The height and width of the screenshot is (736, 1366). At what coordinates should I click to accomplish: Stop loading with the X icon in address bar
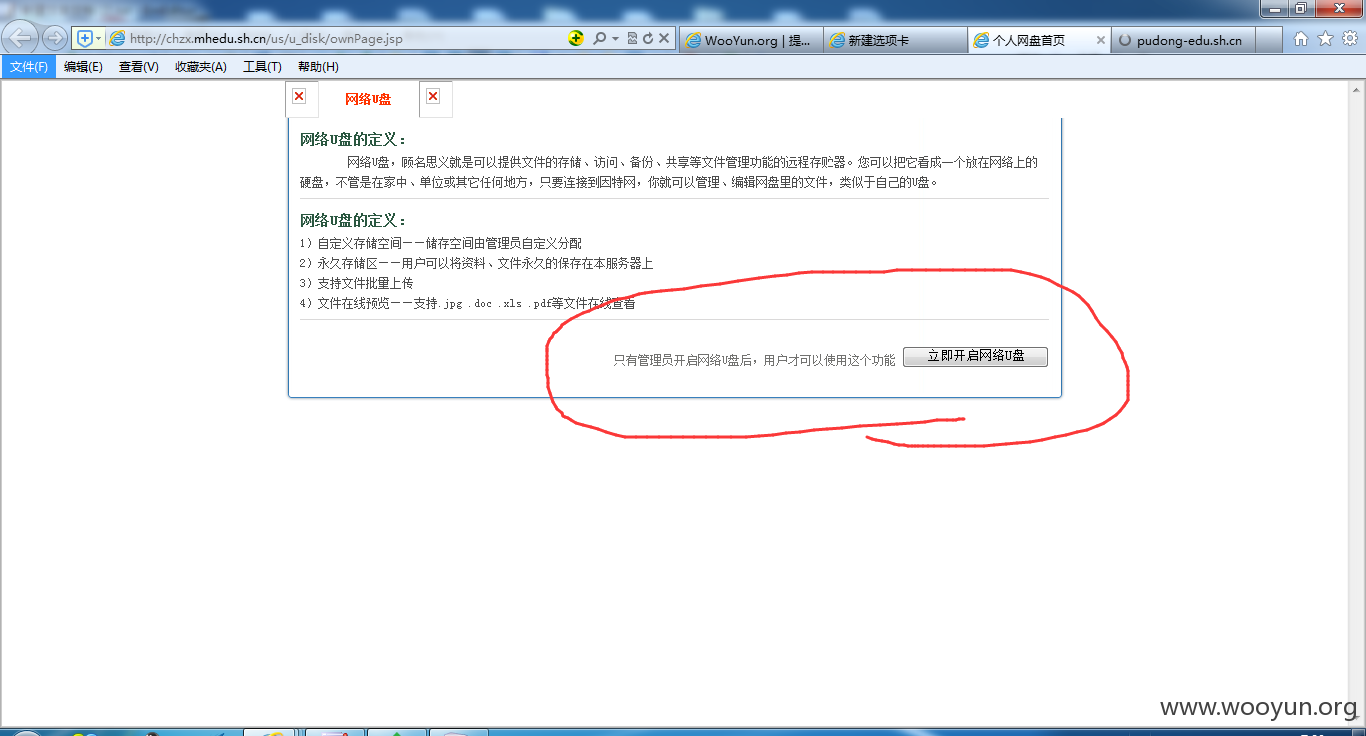pyautogui.click(x=663, y=39)
